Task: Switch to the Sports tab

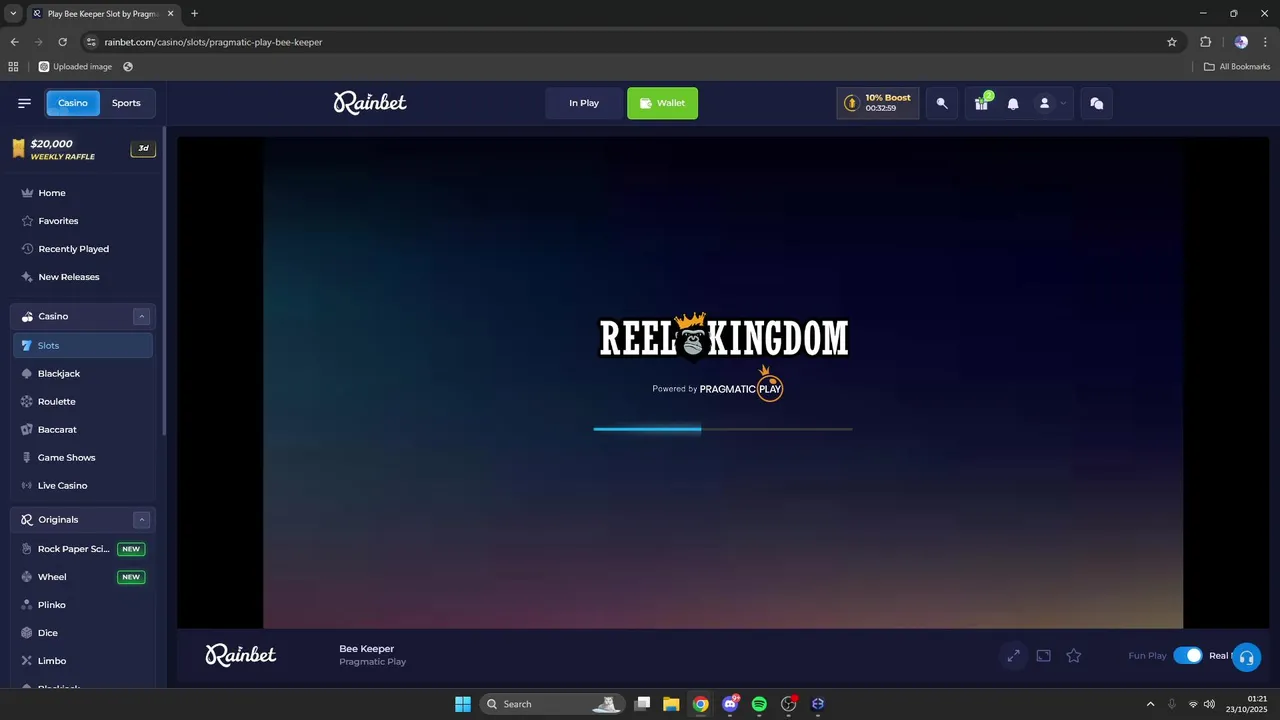Action: click(x=126, y=103)
